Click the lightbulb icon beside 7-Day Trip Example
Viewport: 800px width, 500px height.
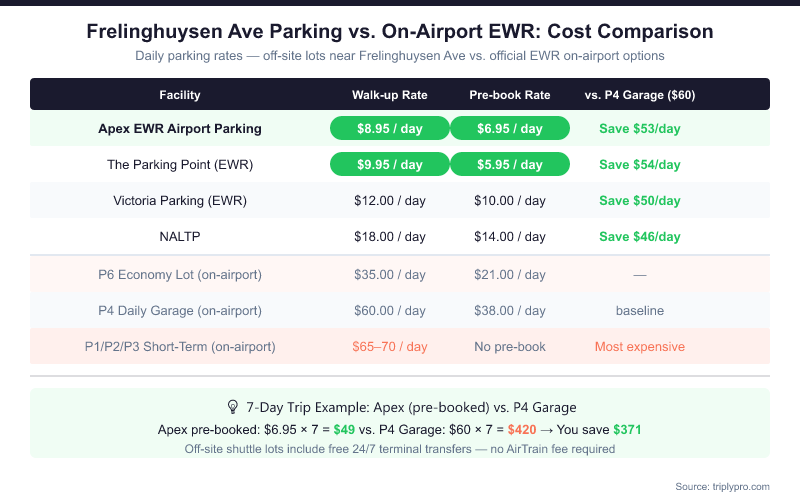233,407
